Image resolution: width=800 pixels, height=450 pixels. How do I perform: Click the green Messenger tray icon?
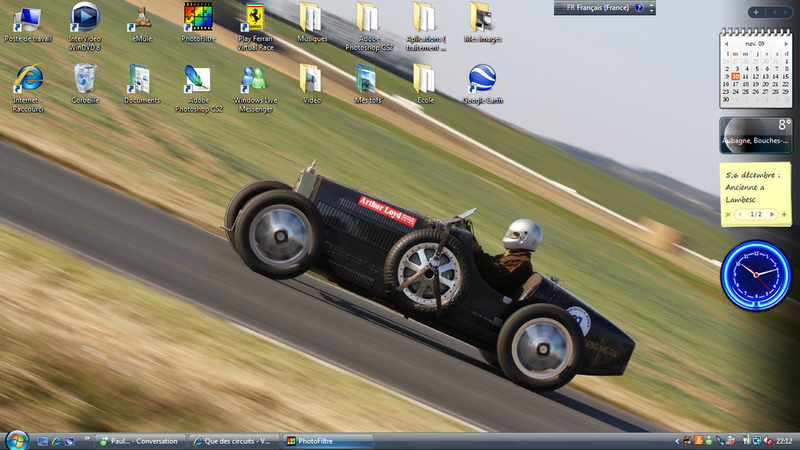[x=709, y=440]
